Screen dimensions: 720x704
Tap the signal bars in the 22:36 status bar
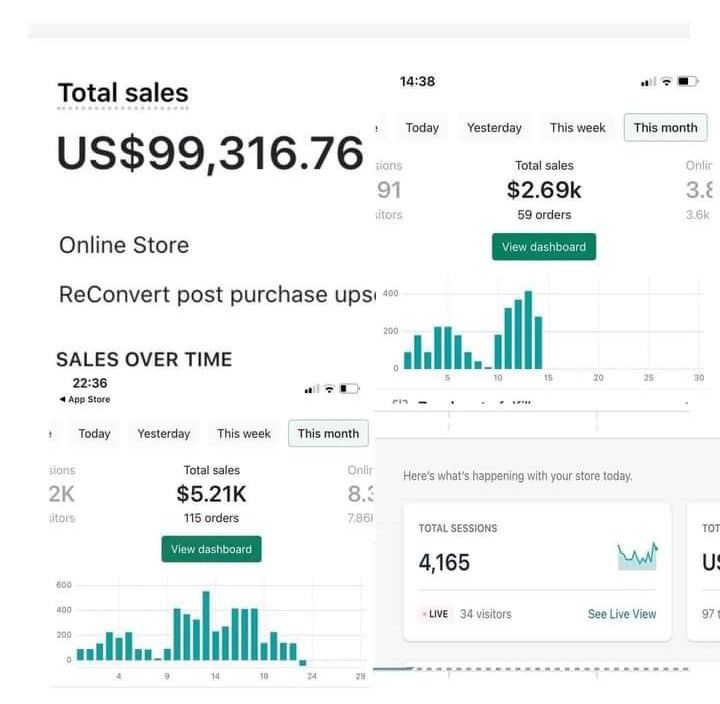(x=311, y=388)
